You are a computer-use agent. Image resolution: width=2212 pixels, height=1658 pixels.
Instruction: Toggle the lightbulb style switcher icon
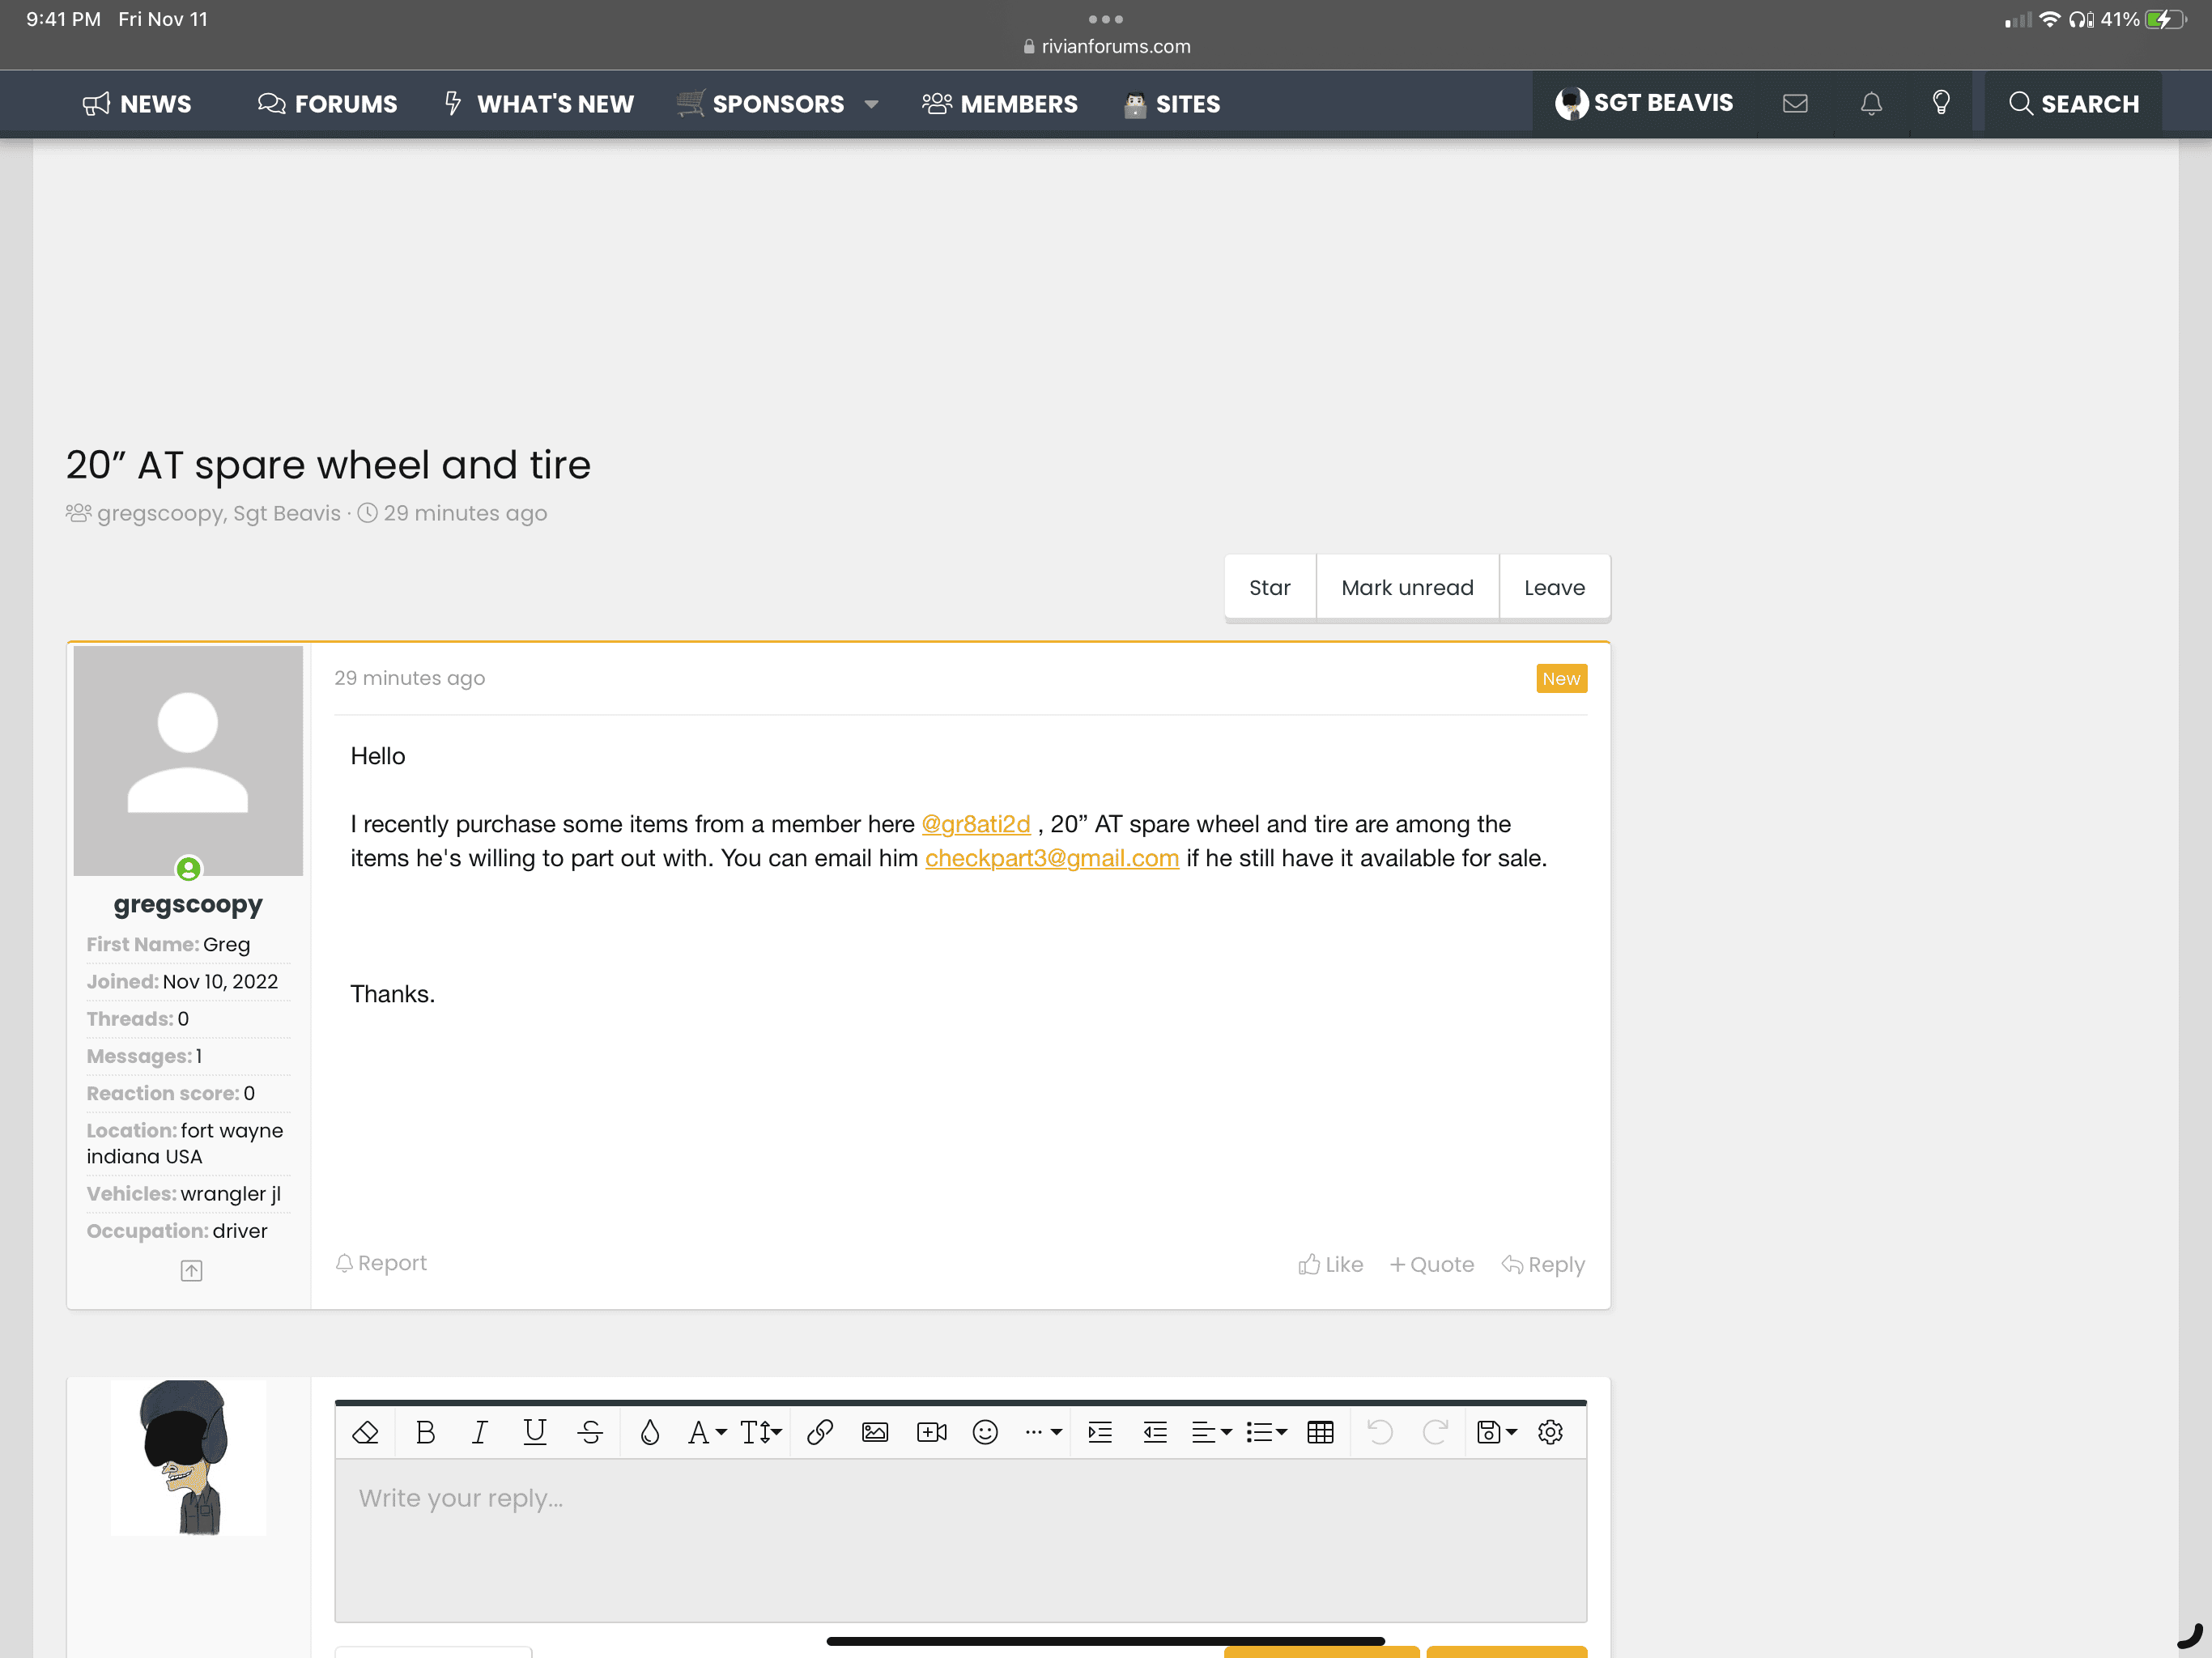(x=1941, y=103)
